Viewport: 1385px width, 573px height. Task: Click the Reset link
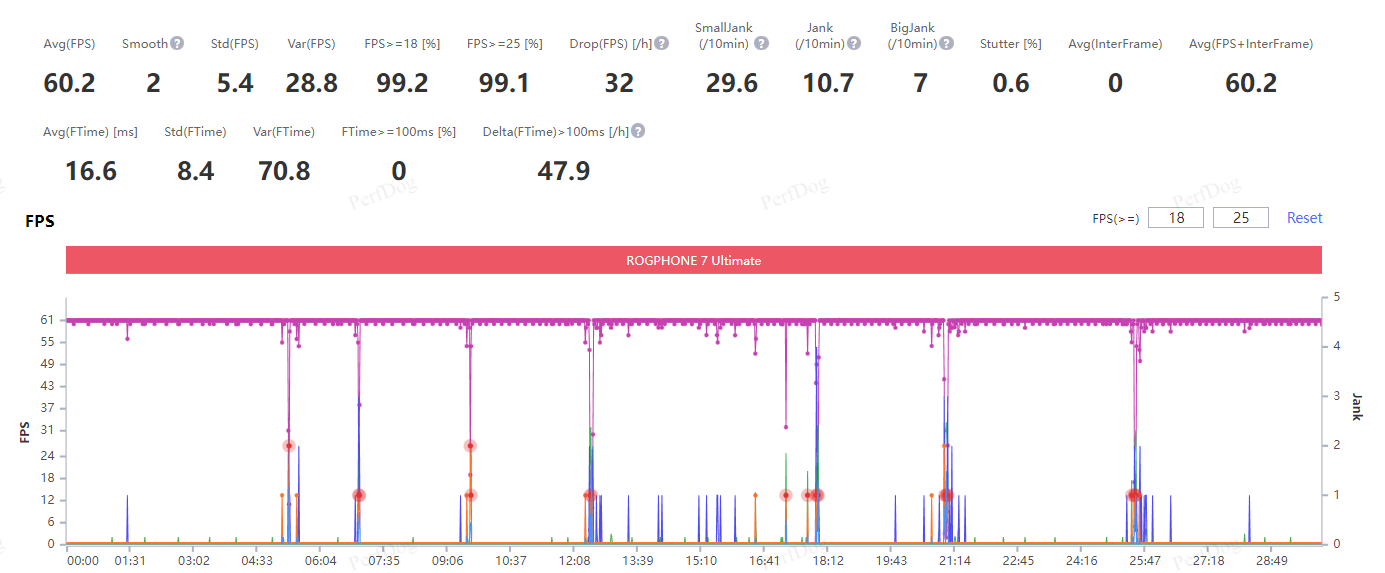click(x=1304, y=218)
